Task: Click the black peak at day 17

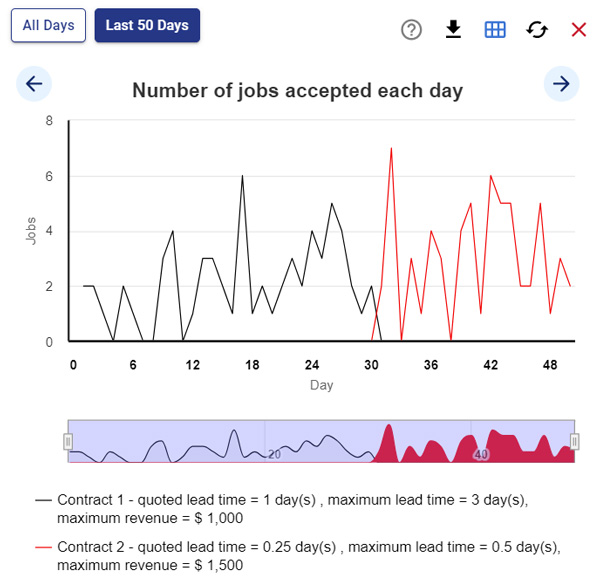Action: pos(242,176)
